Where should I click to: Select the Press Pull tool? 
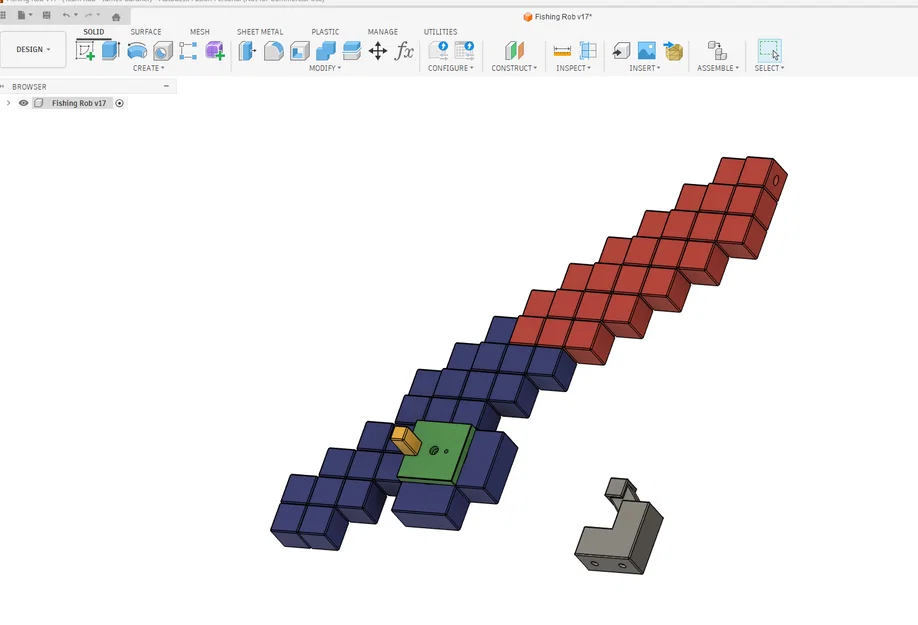pos(248,51)
